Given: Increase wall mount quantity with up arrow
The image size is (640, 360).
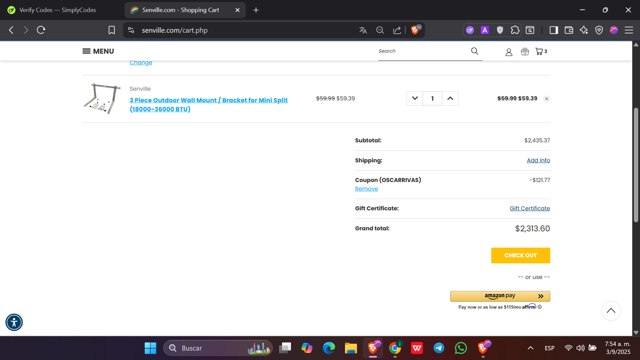Looking at the screenshot, I should point(450,98).
